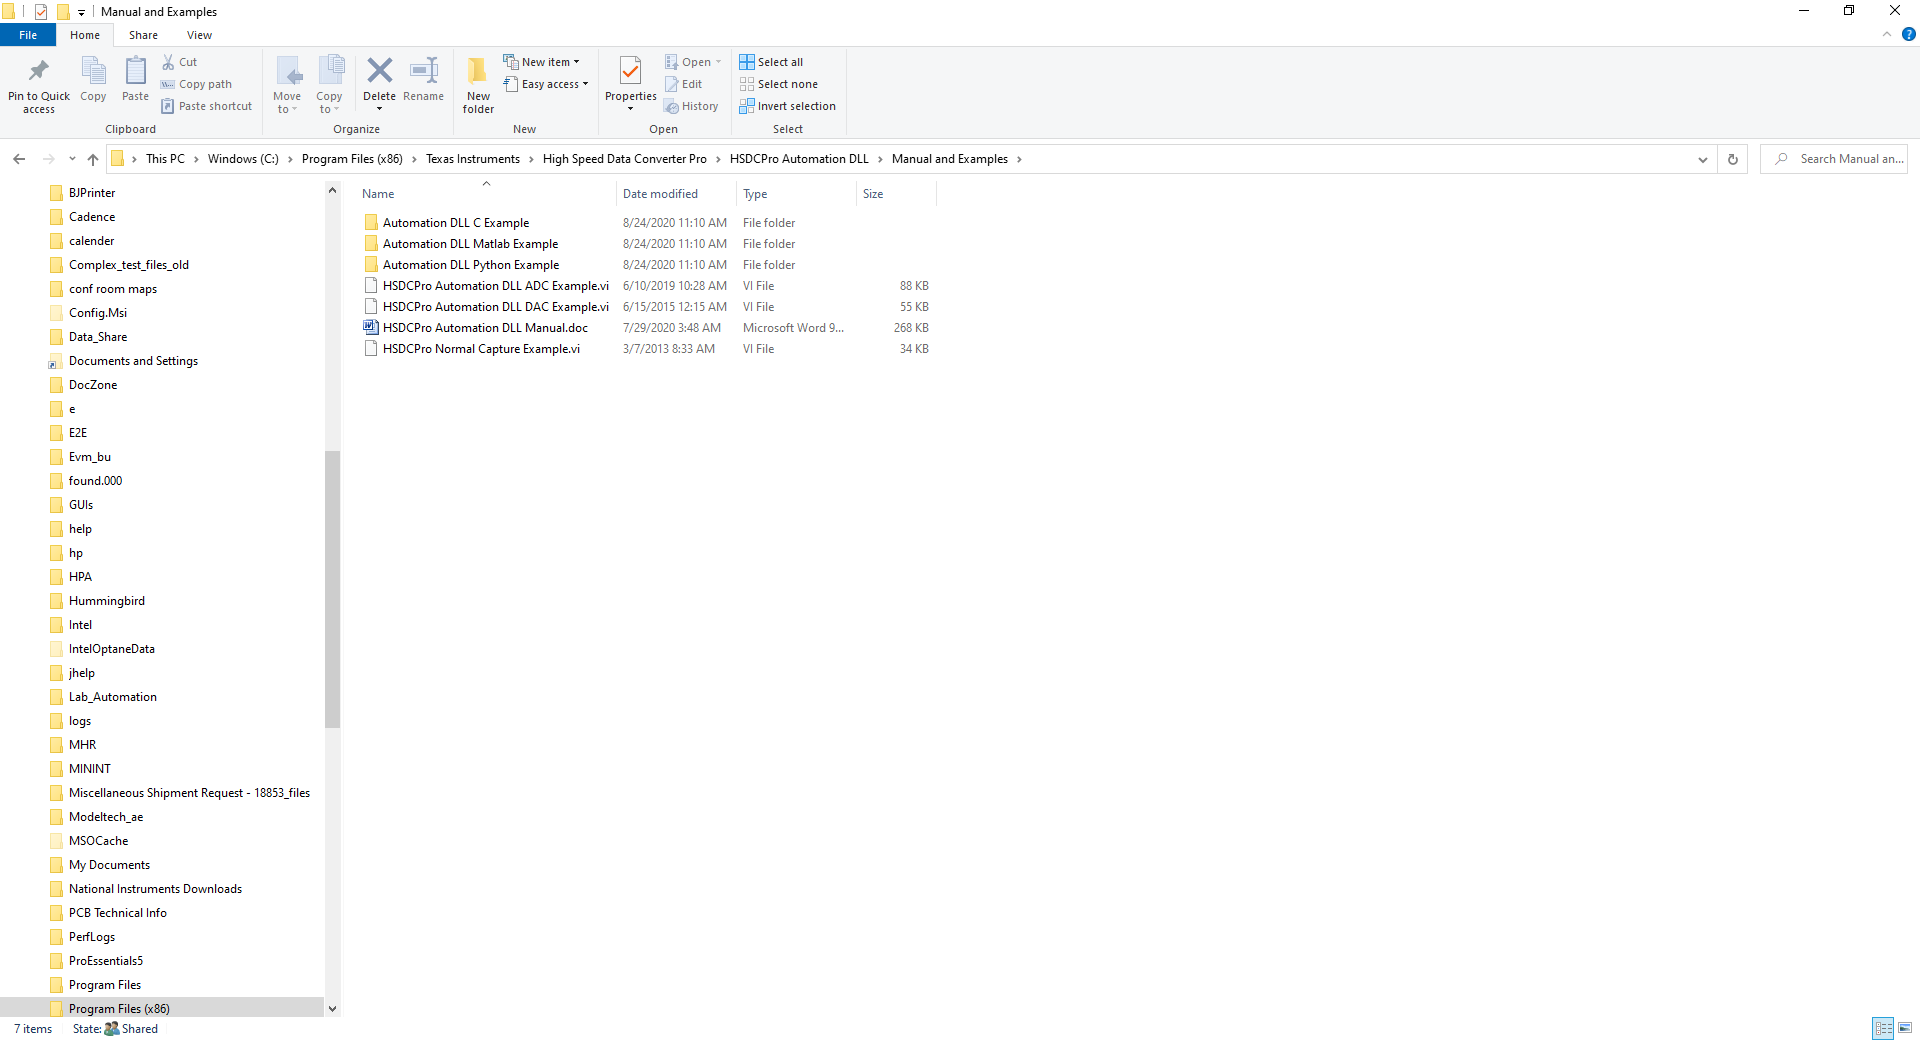This screenshot has width=1920, height=1040.
Task: Go up one folder level
Action: (x=93, y=159)
